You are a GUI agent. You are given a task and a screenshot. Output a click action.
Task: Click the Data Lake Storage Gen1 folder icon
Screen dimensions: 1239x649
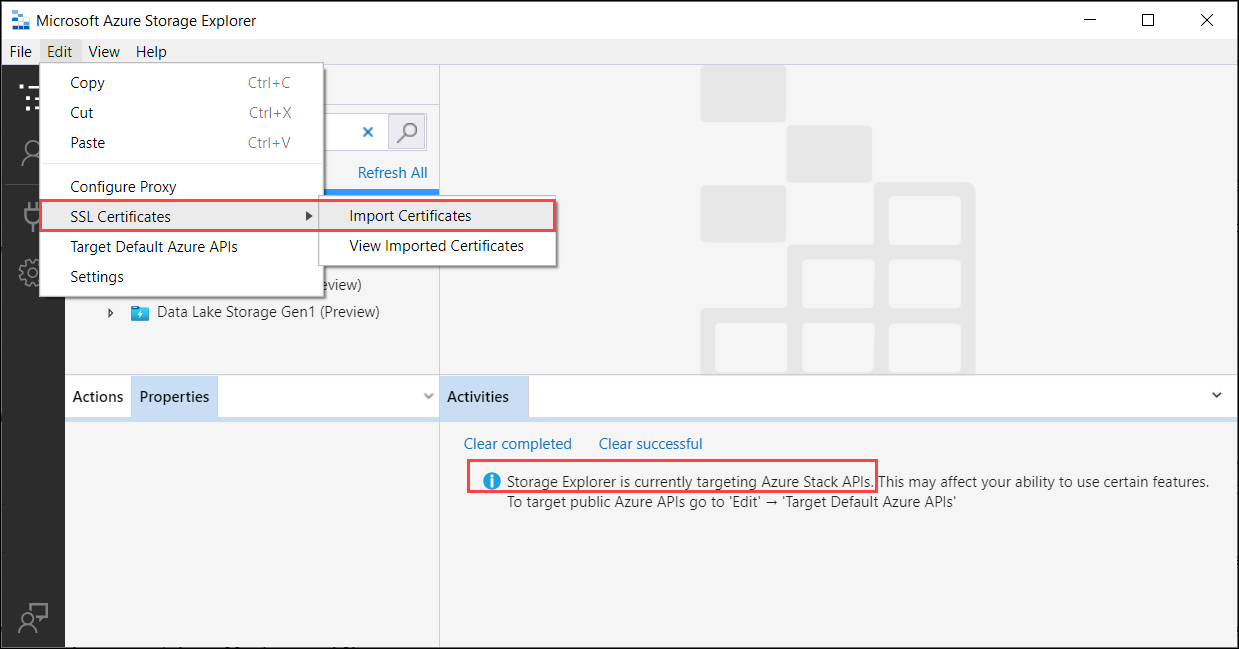[x=139, y=311]
